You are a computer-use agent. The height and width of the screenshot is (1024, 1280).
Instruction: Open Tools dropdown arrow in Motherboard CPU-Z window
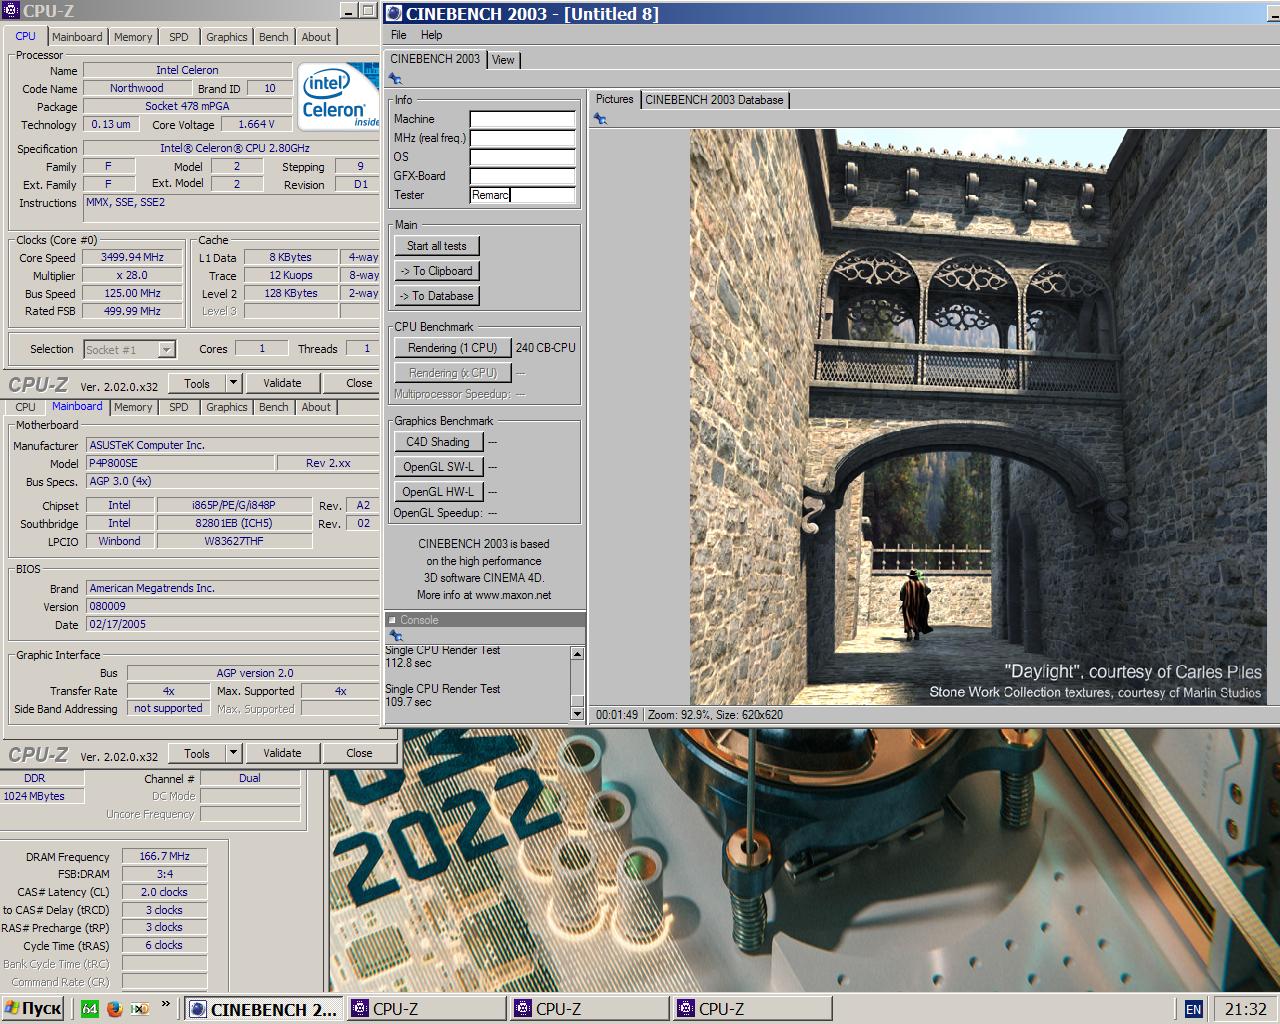coord(233,753)
